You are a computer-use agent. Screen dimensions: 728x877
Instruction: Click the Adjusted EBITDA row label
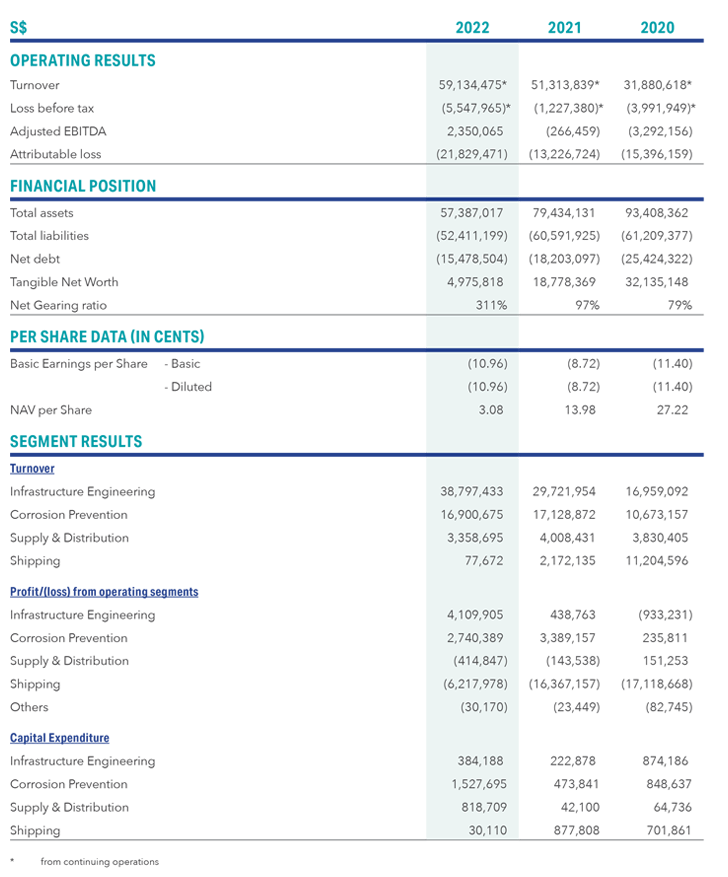click(58, 131)
